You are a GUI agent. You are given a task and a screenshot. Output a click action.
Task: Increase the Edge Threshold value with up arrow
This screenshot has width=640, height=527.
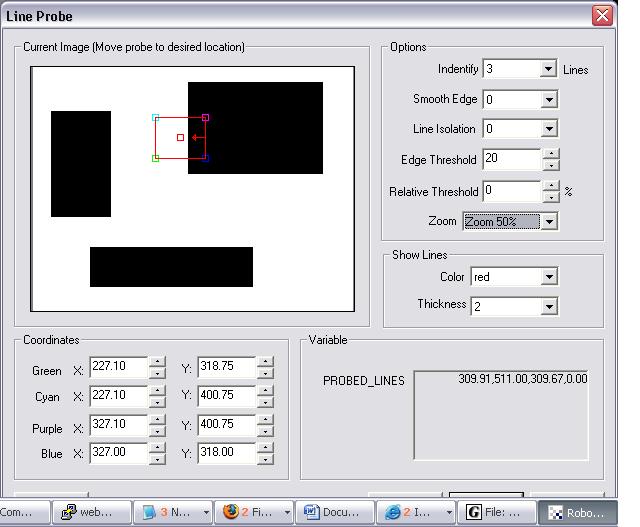pyautogui.click(x=550, y=154)
